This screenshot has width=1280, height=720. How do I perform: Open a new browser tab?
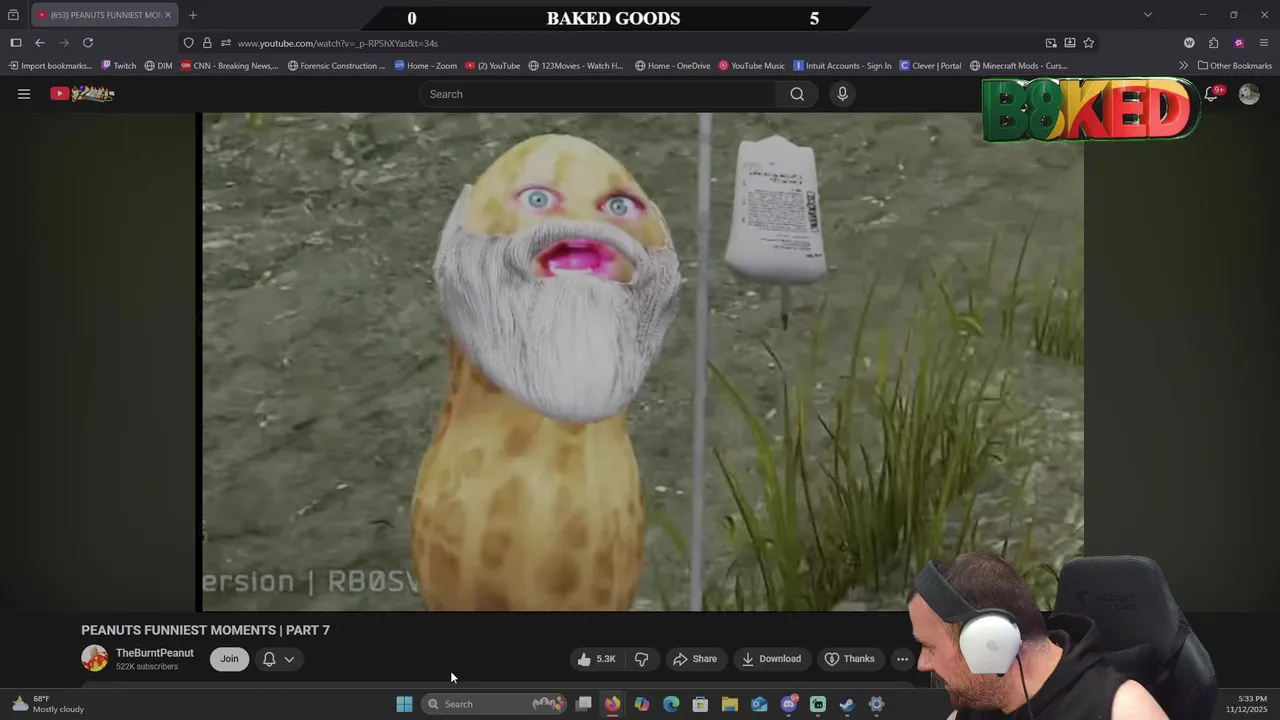(193, 15)
